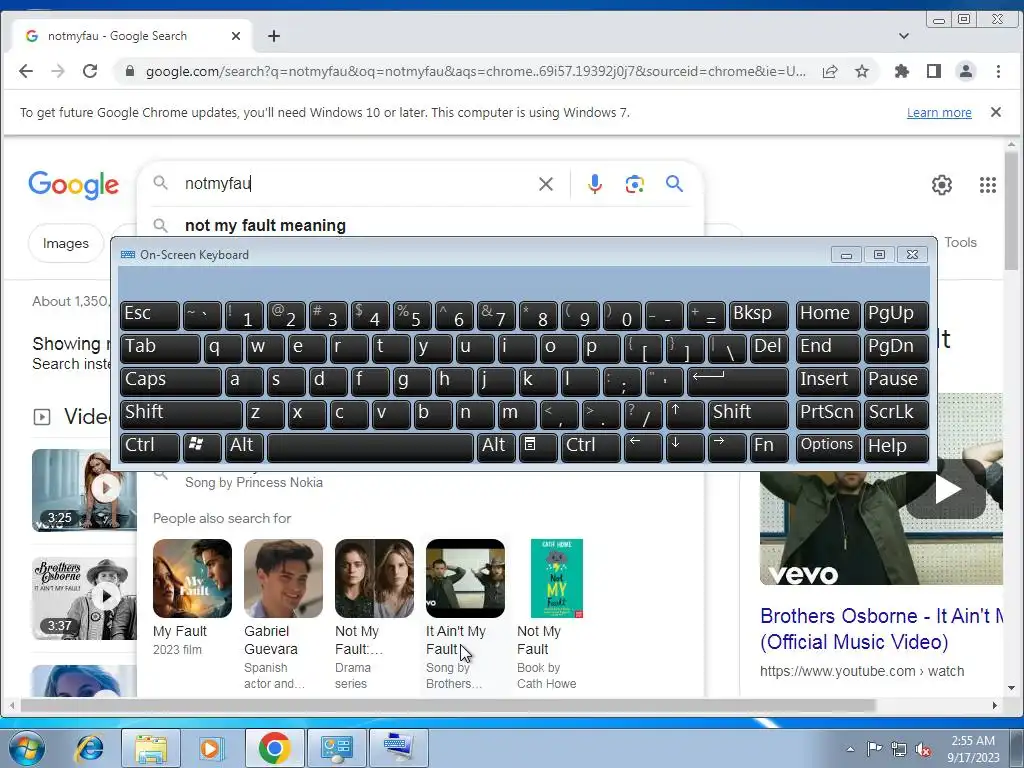Open the Windows Start orb
The width and height of the screenshot is (1024, 768).
click(x=27, y=748)
